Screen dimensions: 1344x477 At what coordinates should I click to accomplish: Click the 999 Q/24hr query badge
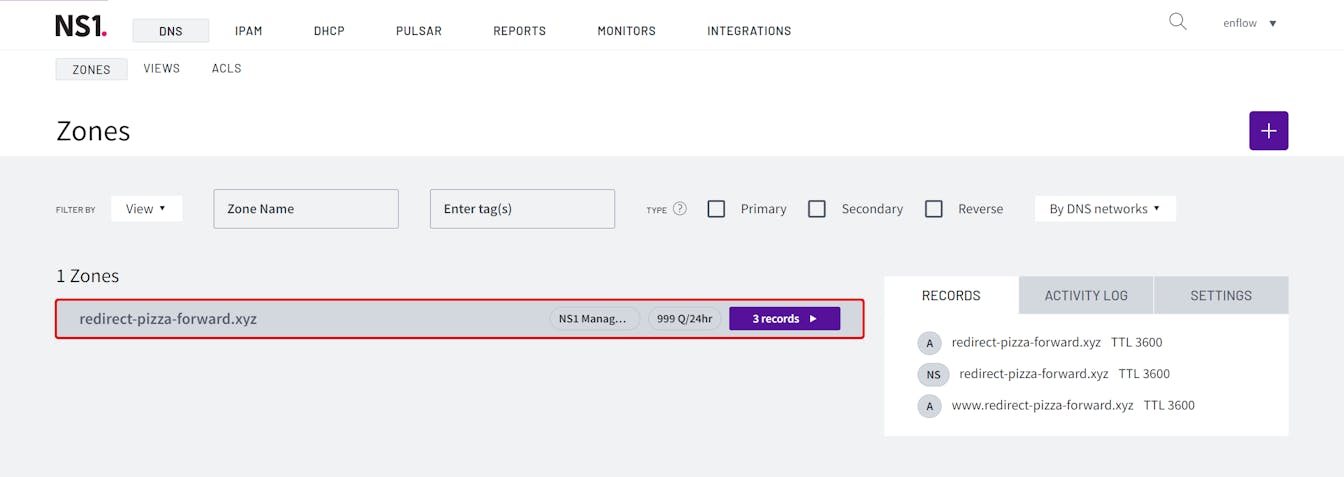pyautogui.click(x=684, y=319)
